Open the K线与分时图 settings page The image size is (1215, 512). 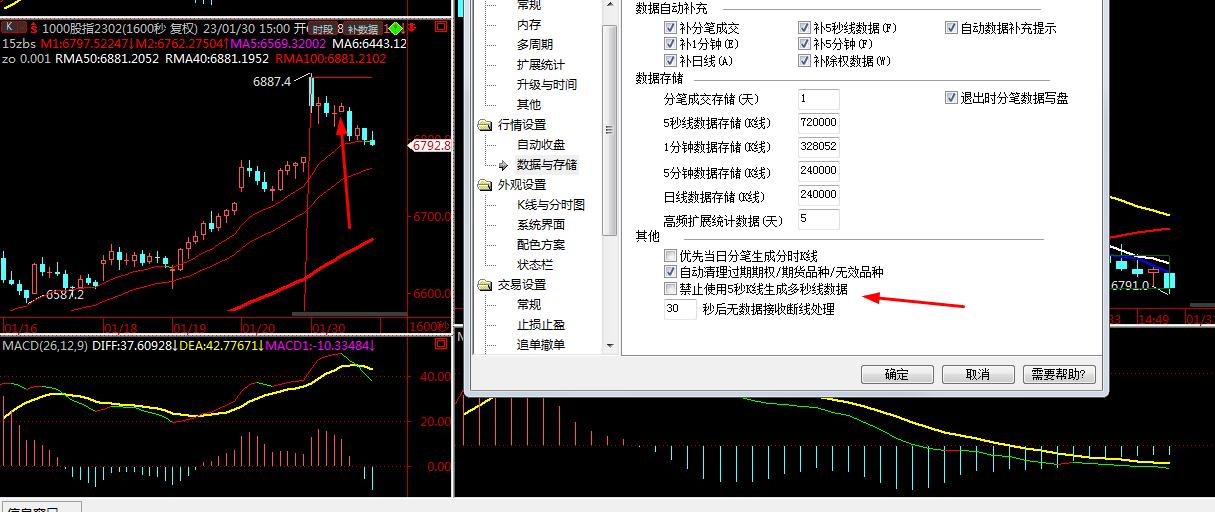click(x=550, y=205)
